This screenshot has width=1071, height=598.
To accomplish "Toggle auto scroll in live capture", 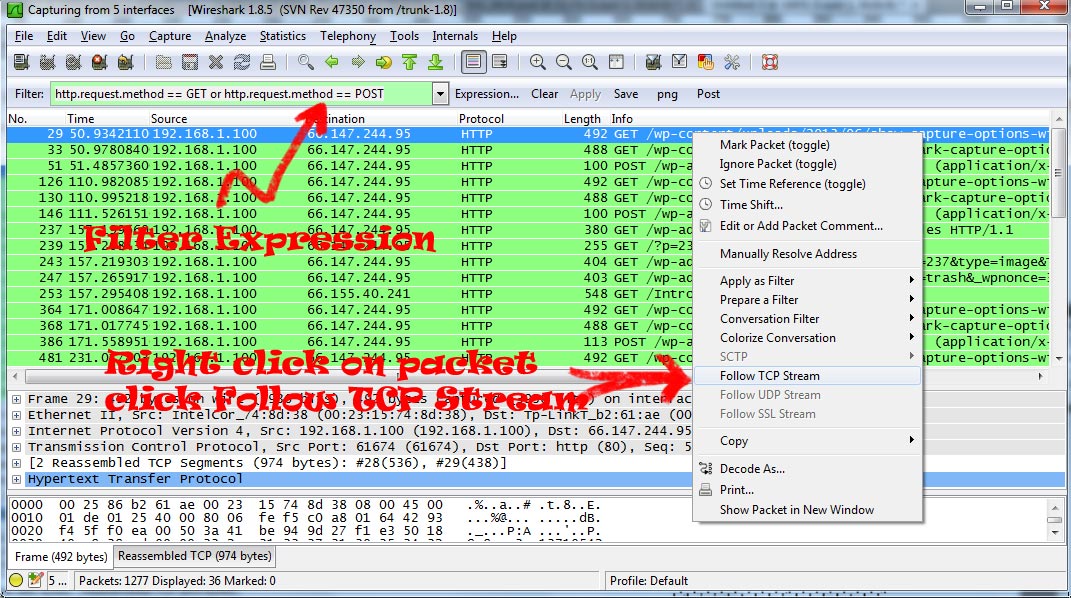I will [499, 63].
